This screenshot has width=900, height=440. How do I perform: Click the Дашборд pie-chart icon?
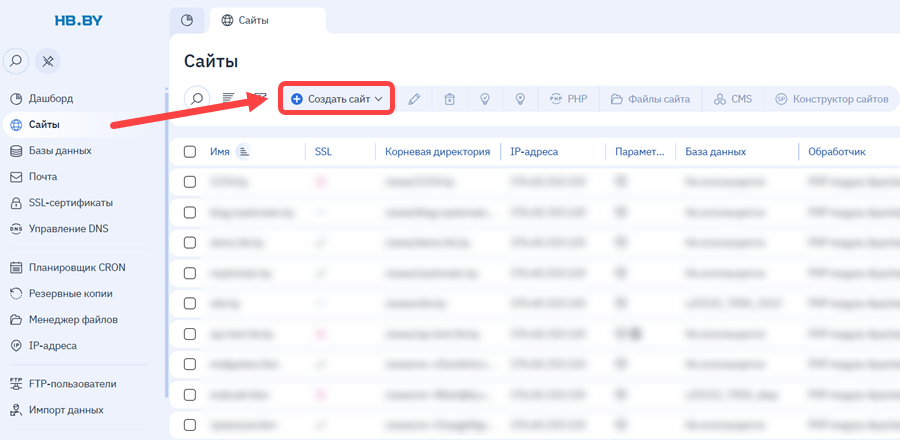pyautogui.click(x=16, y=99)
